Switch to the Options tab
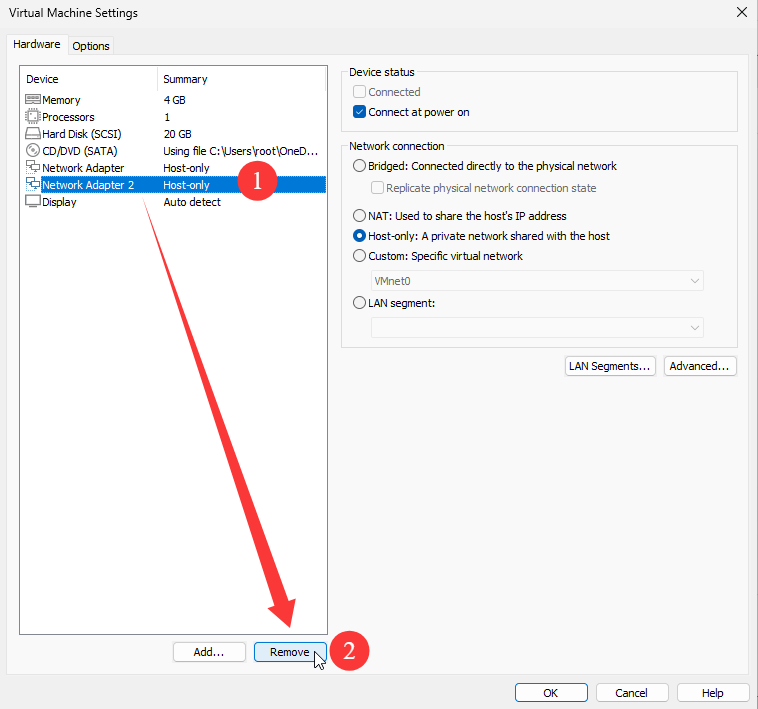758x709 pixels. [91, 46]
